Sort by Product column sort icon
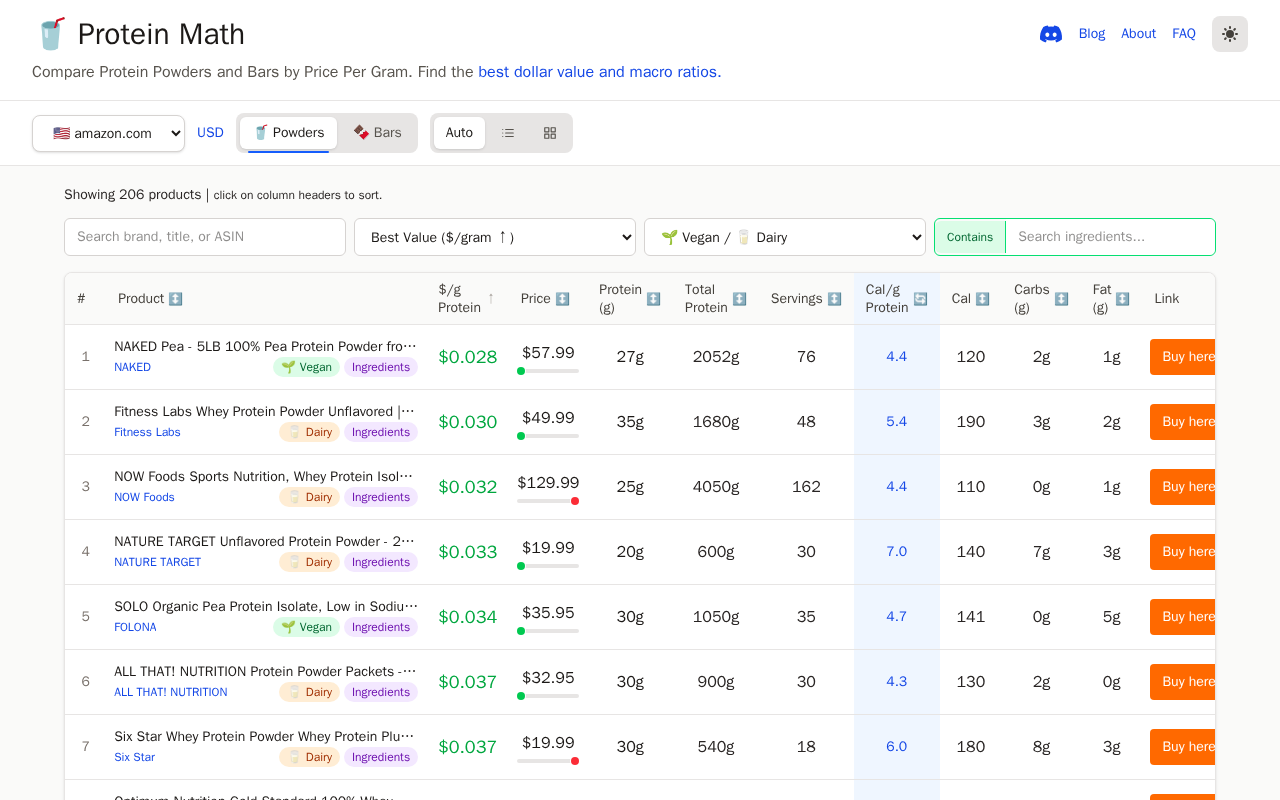Viewport: 1280px width, 800px height. 176,299
